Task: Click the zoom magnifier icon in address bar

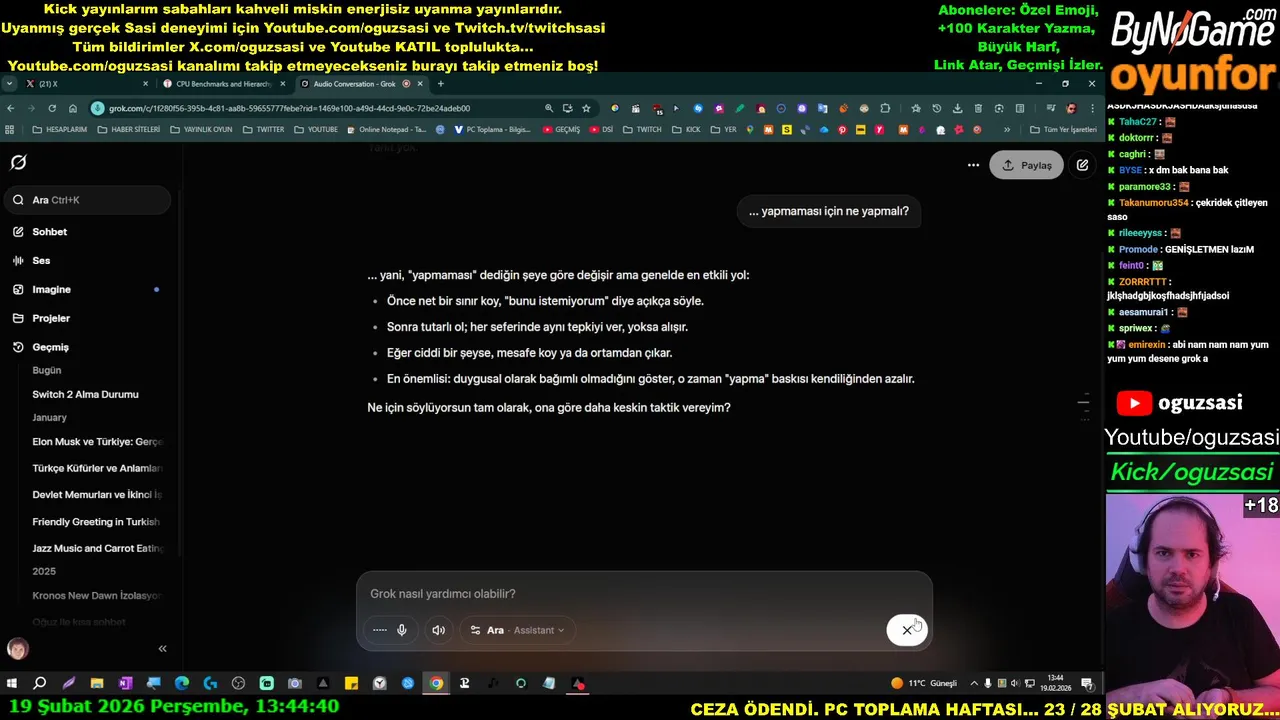Action: click(549, 108)
